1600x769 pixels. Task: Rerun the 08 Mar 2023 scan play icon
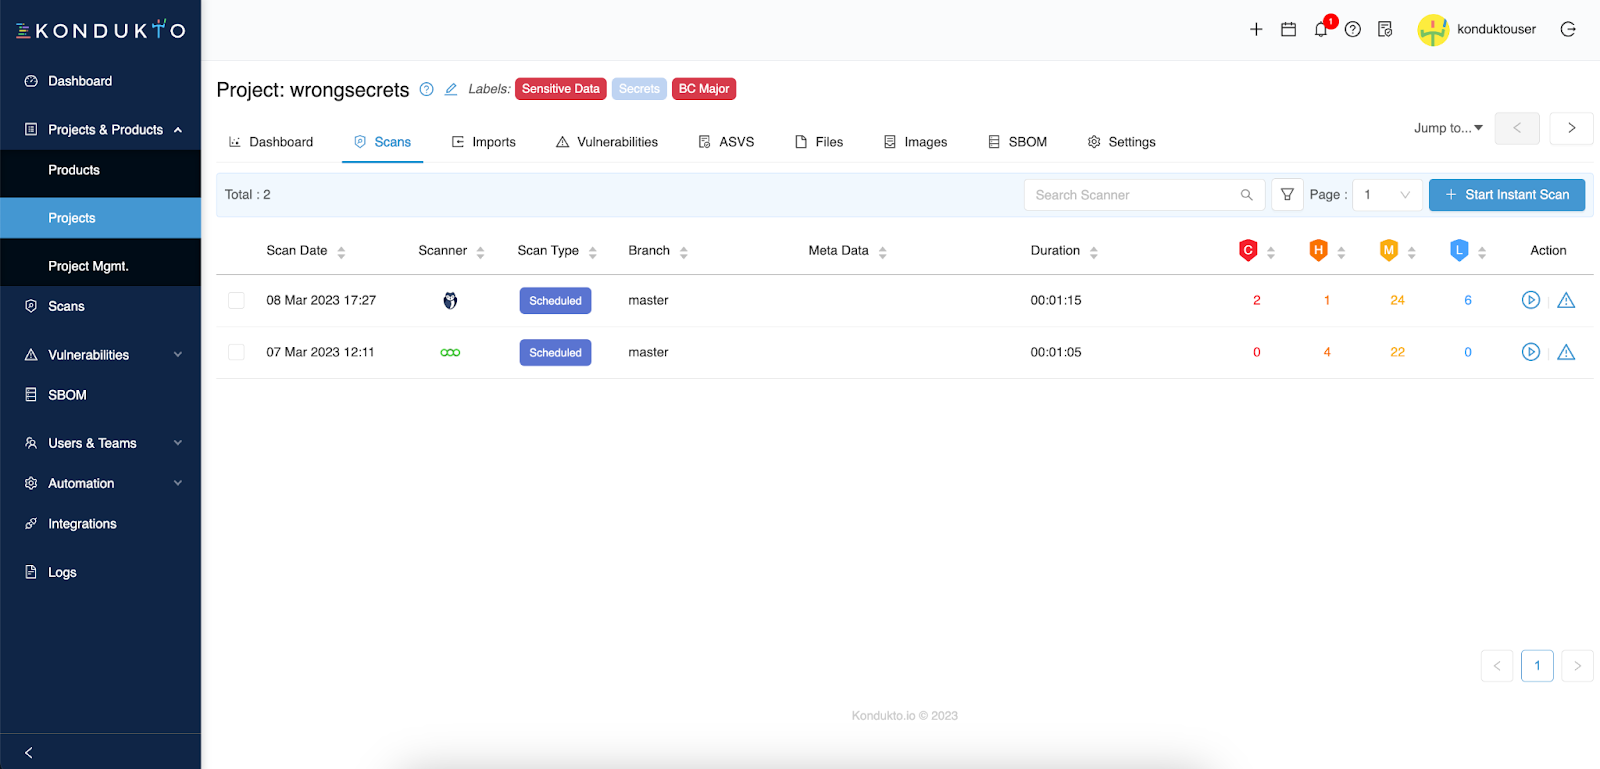click(1531, 300)
